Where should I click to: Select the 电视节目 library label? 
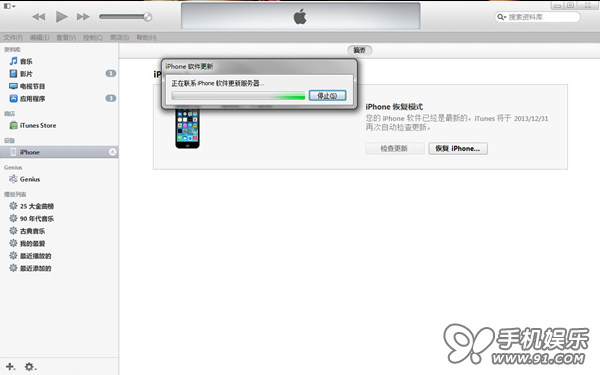33,86
